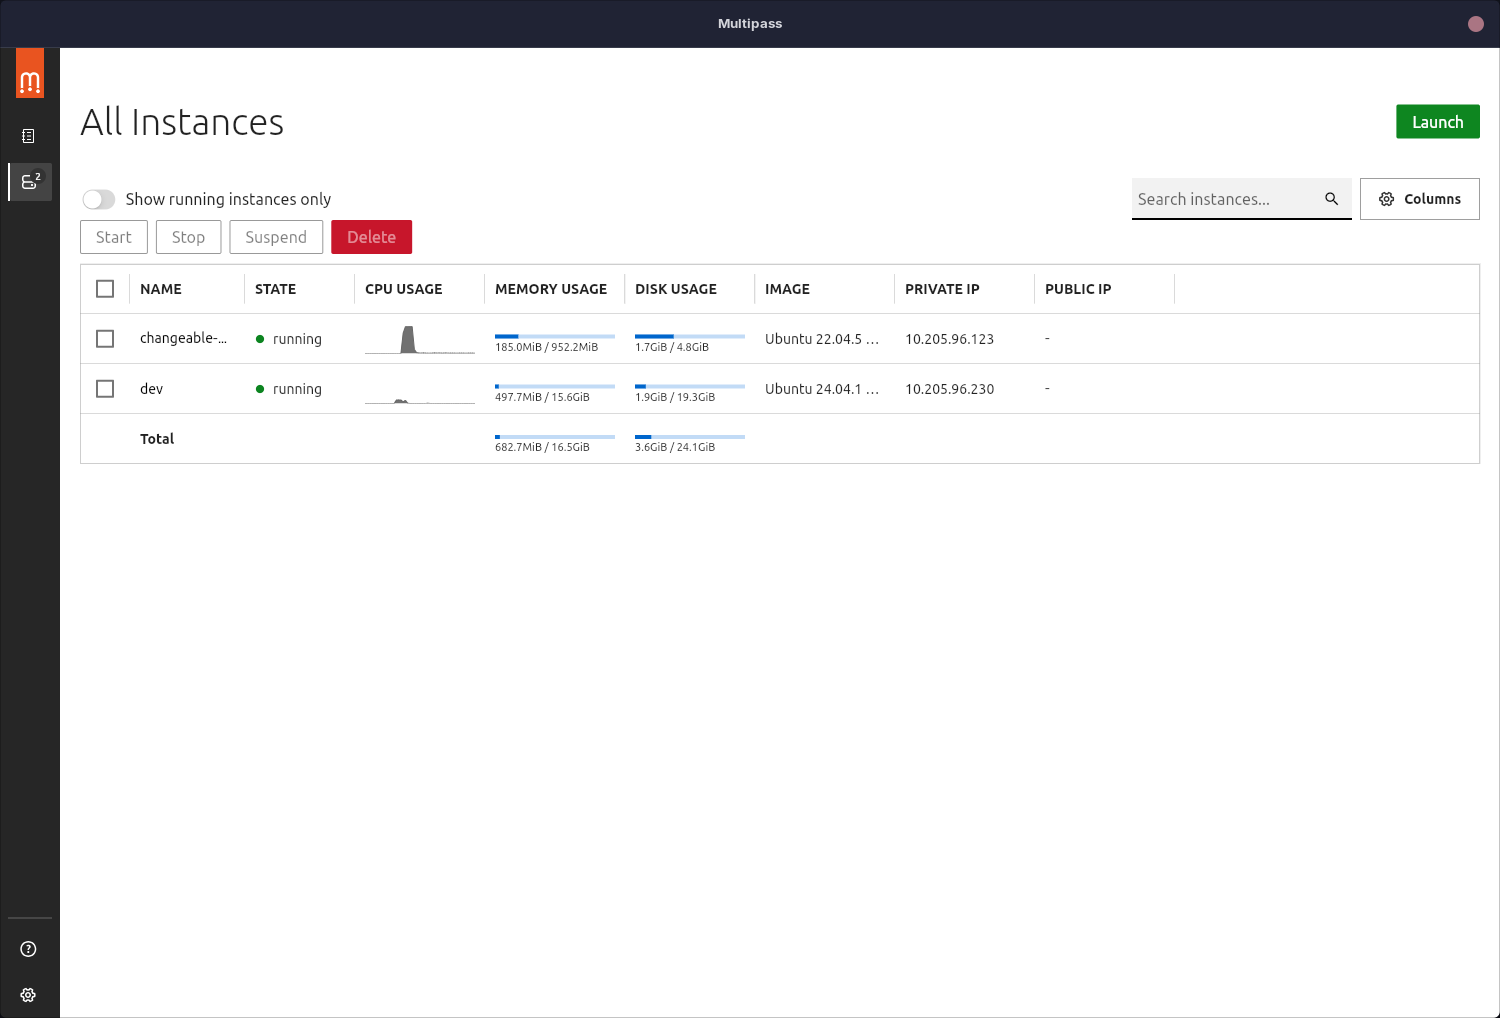Open the instances sidebar icon

pyautogui.click(x=30, y=182)
